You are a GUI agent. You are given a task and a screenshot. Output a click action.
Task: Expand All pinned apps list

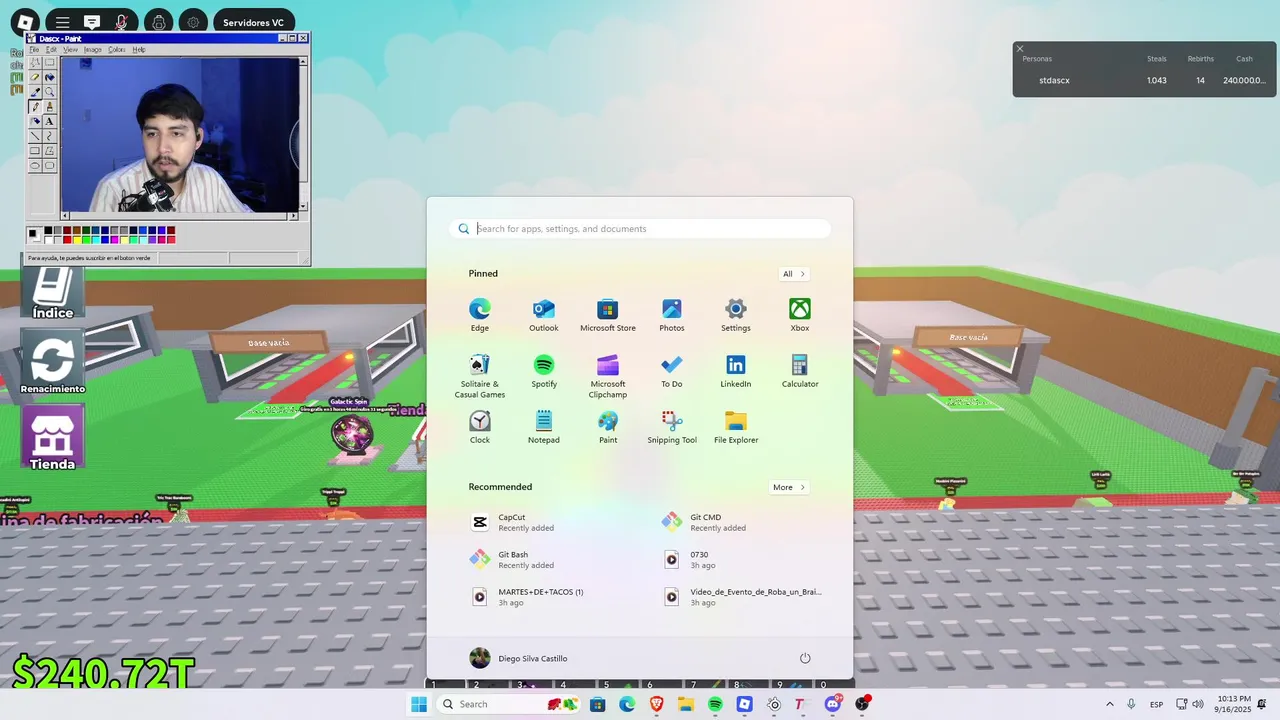point(794,274)
